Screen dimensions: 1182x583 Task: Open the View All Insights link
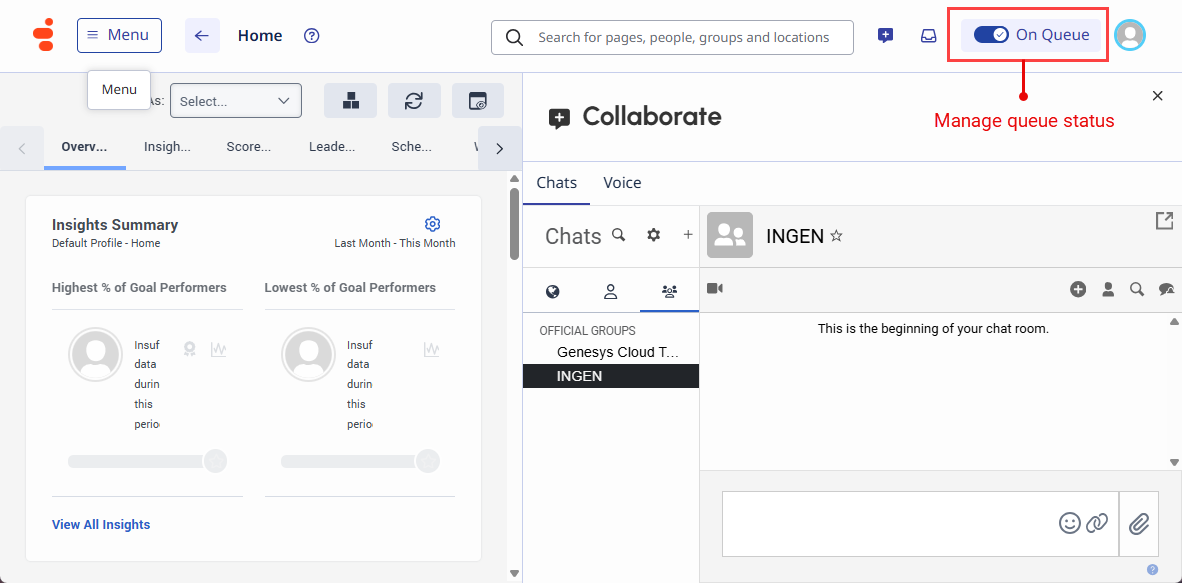coord(101,524)
